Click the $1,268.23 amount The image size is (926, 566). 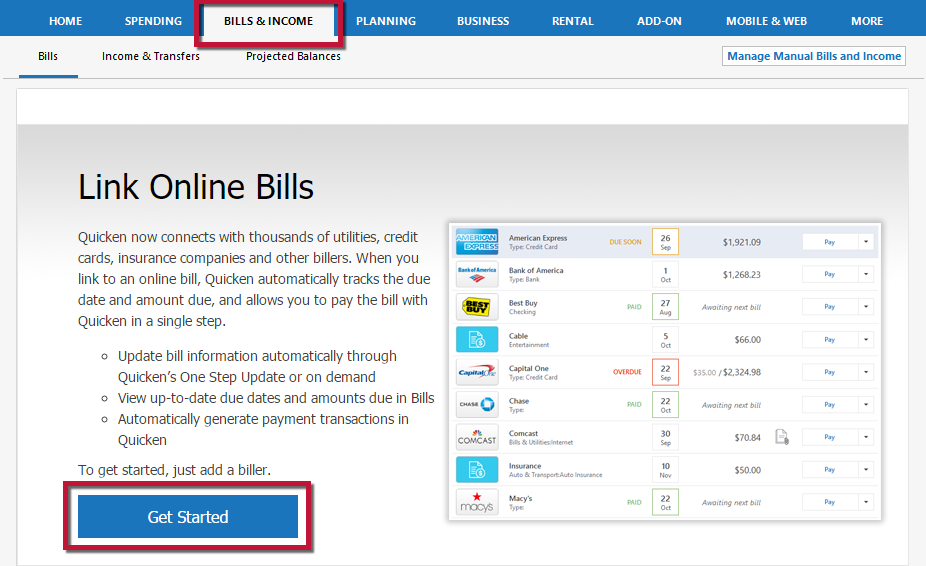click(x=742, y=275)
